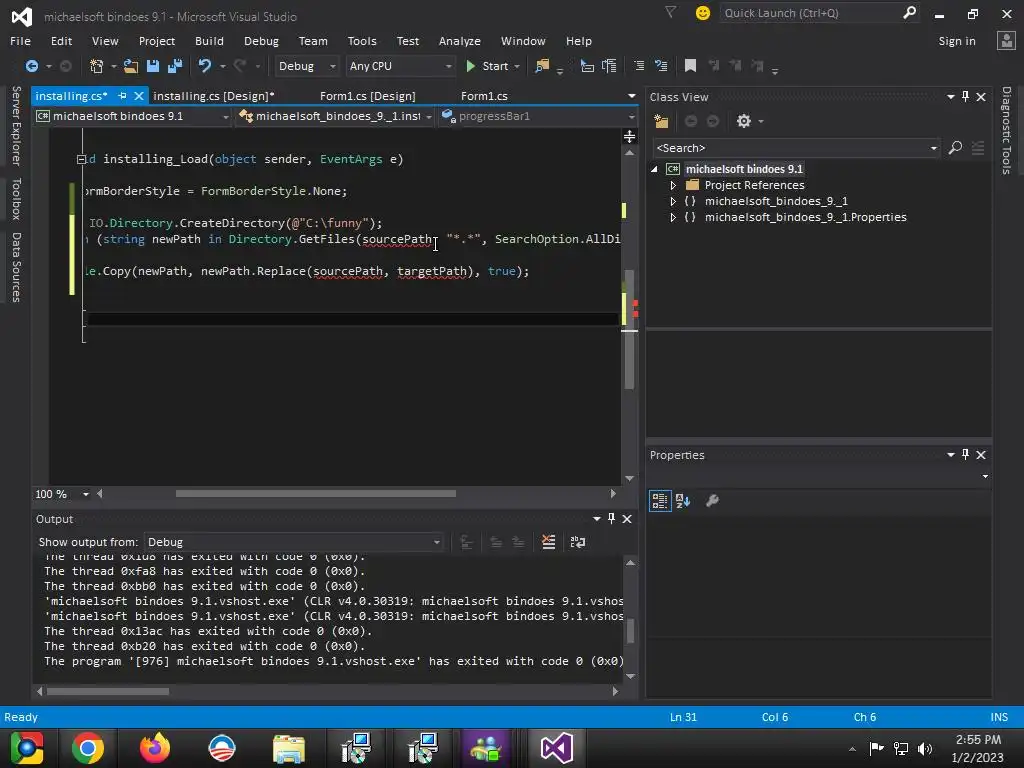Toggle word wrap in Output window

(x=578, y=542)
